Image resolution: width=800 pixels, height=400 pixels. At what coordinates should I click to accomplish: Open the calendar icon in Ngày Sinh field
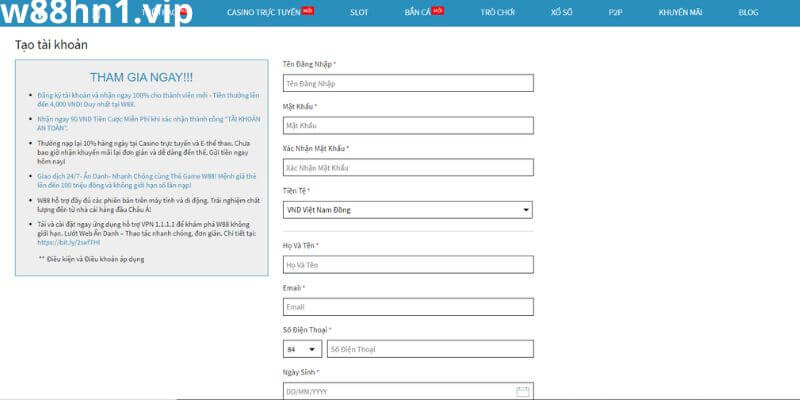[x=522, y=391]
